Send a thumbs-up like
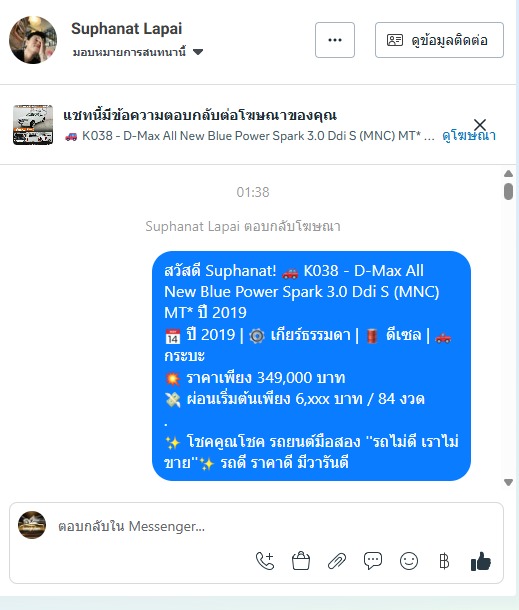 [480, 561]
